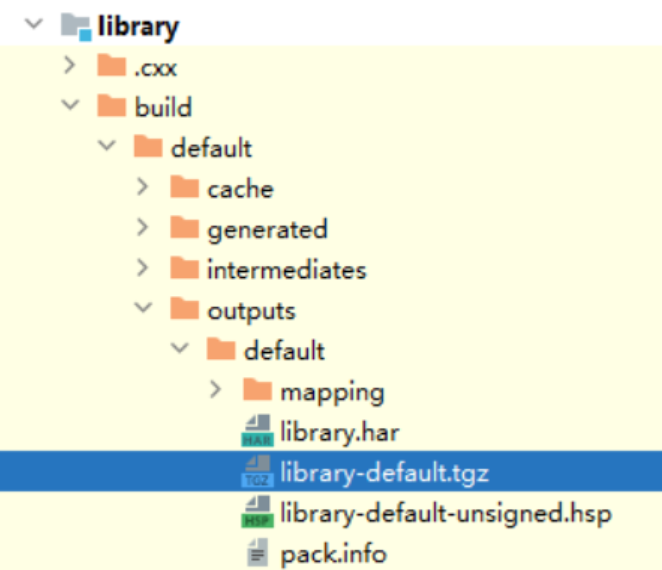This screenshot has height=570, width=662.
Task: Click the HAR file icon
Action: pos(257,432)
